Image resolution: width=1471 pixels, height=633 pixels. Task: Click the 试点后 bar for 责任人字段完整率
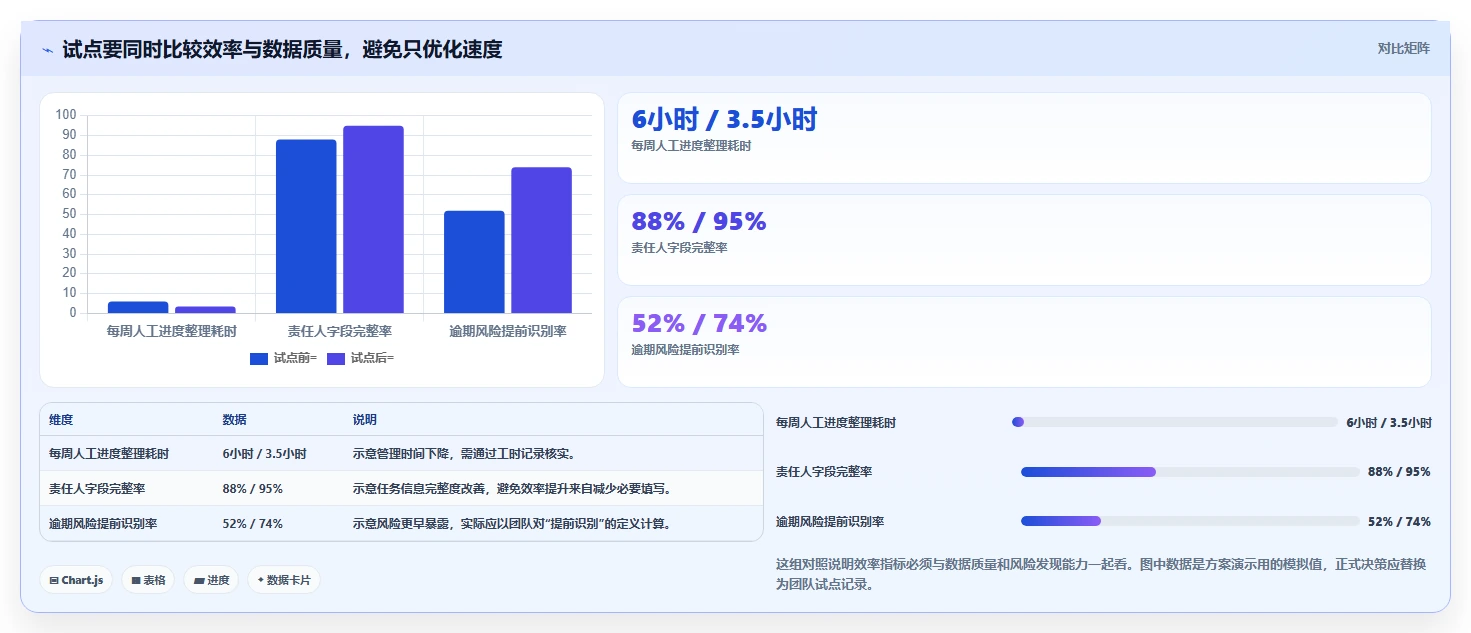[373, 219]
